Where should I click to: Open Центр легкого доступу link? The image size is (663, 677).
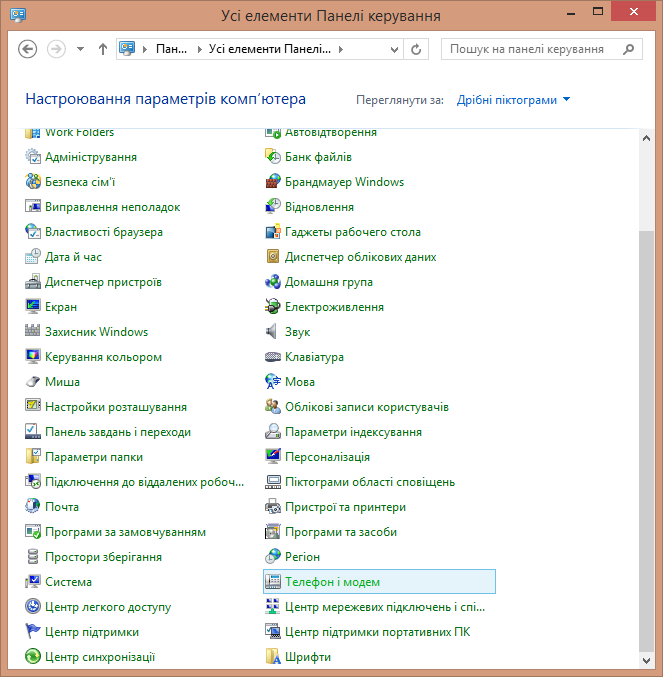point(108,607)
